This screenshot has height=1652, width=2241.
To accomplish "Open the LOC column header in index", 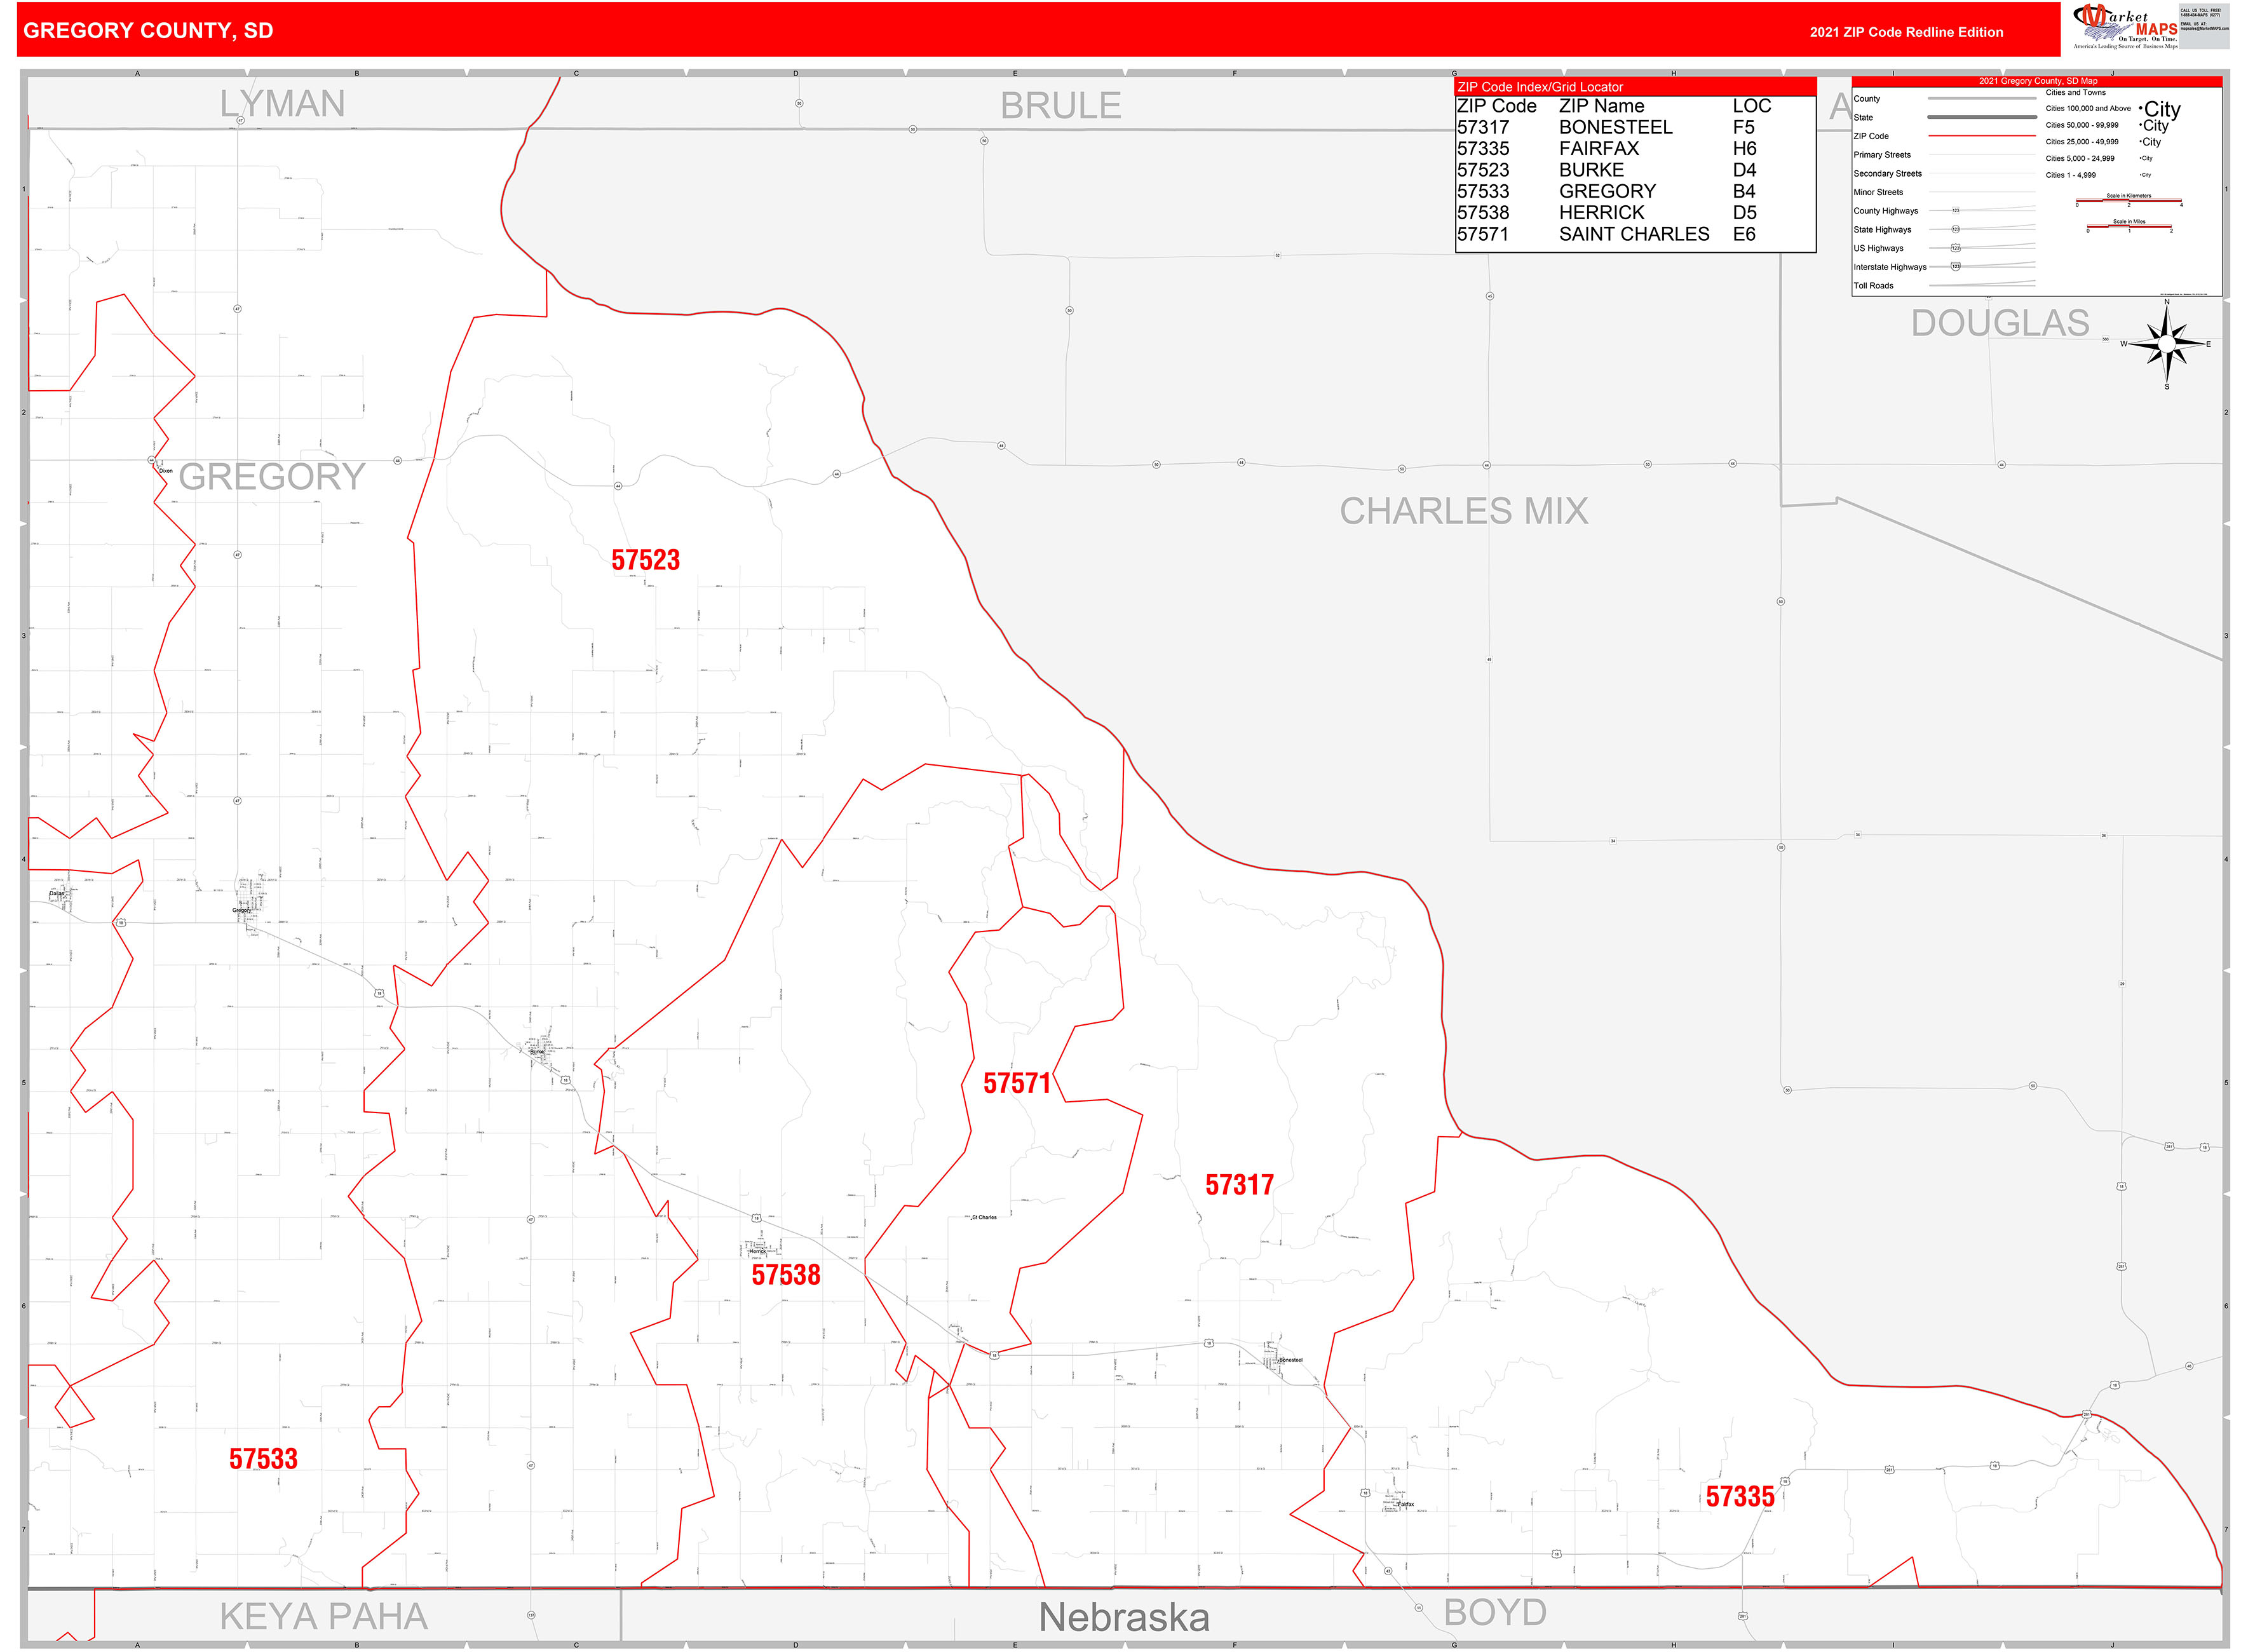I will pyautogui.click(x=1752, y=106).
